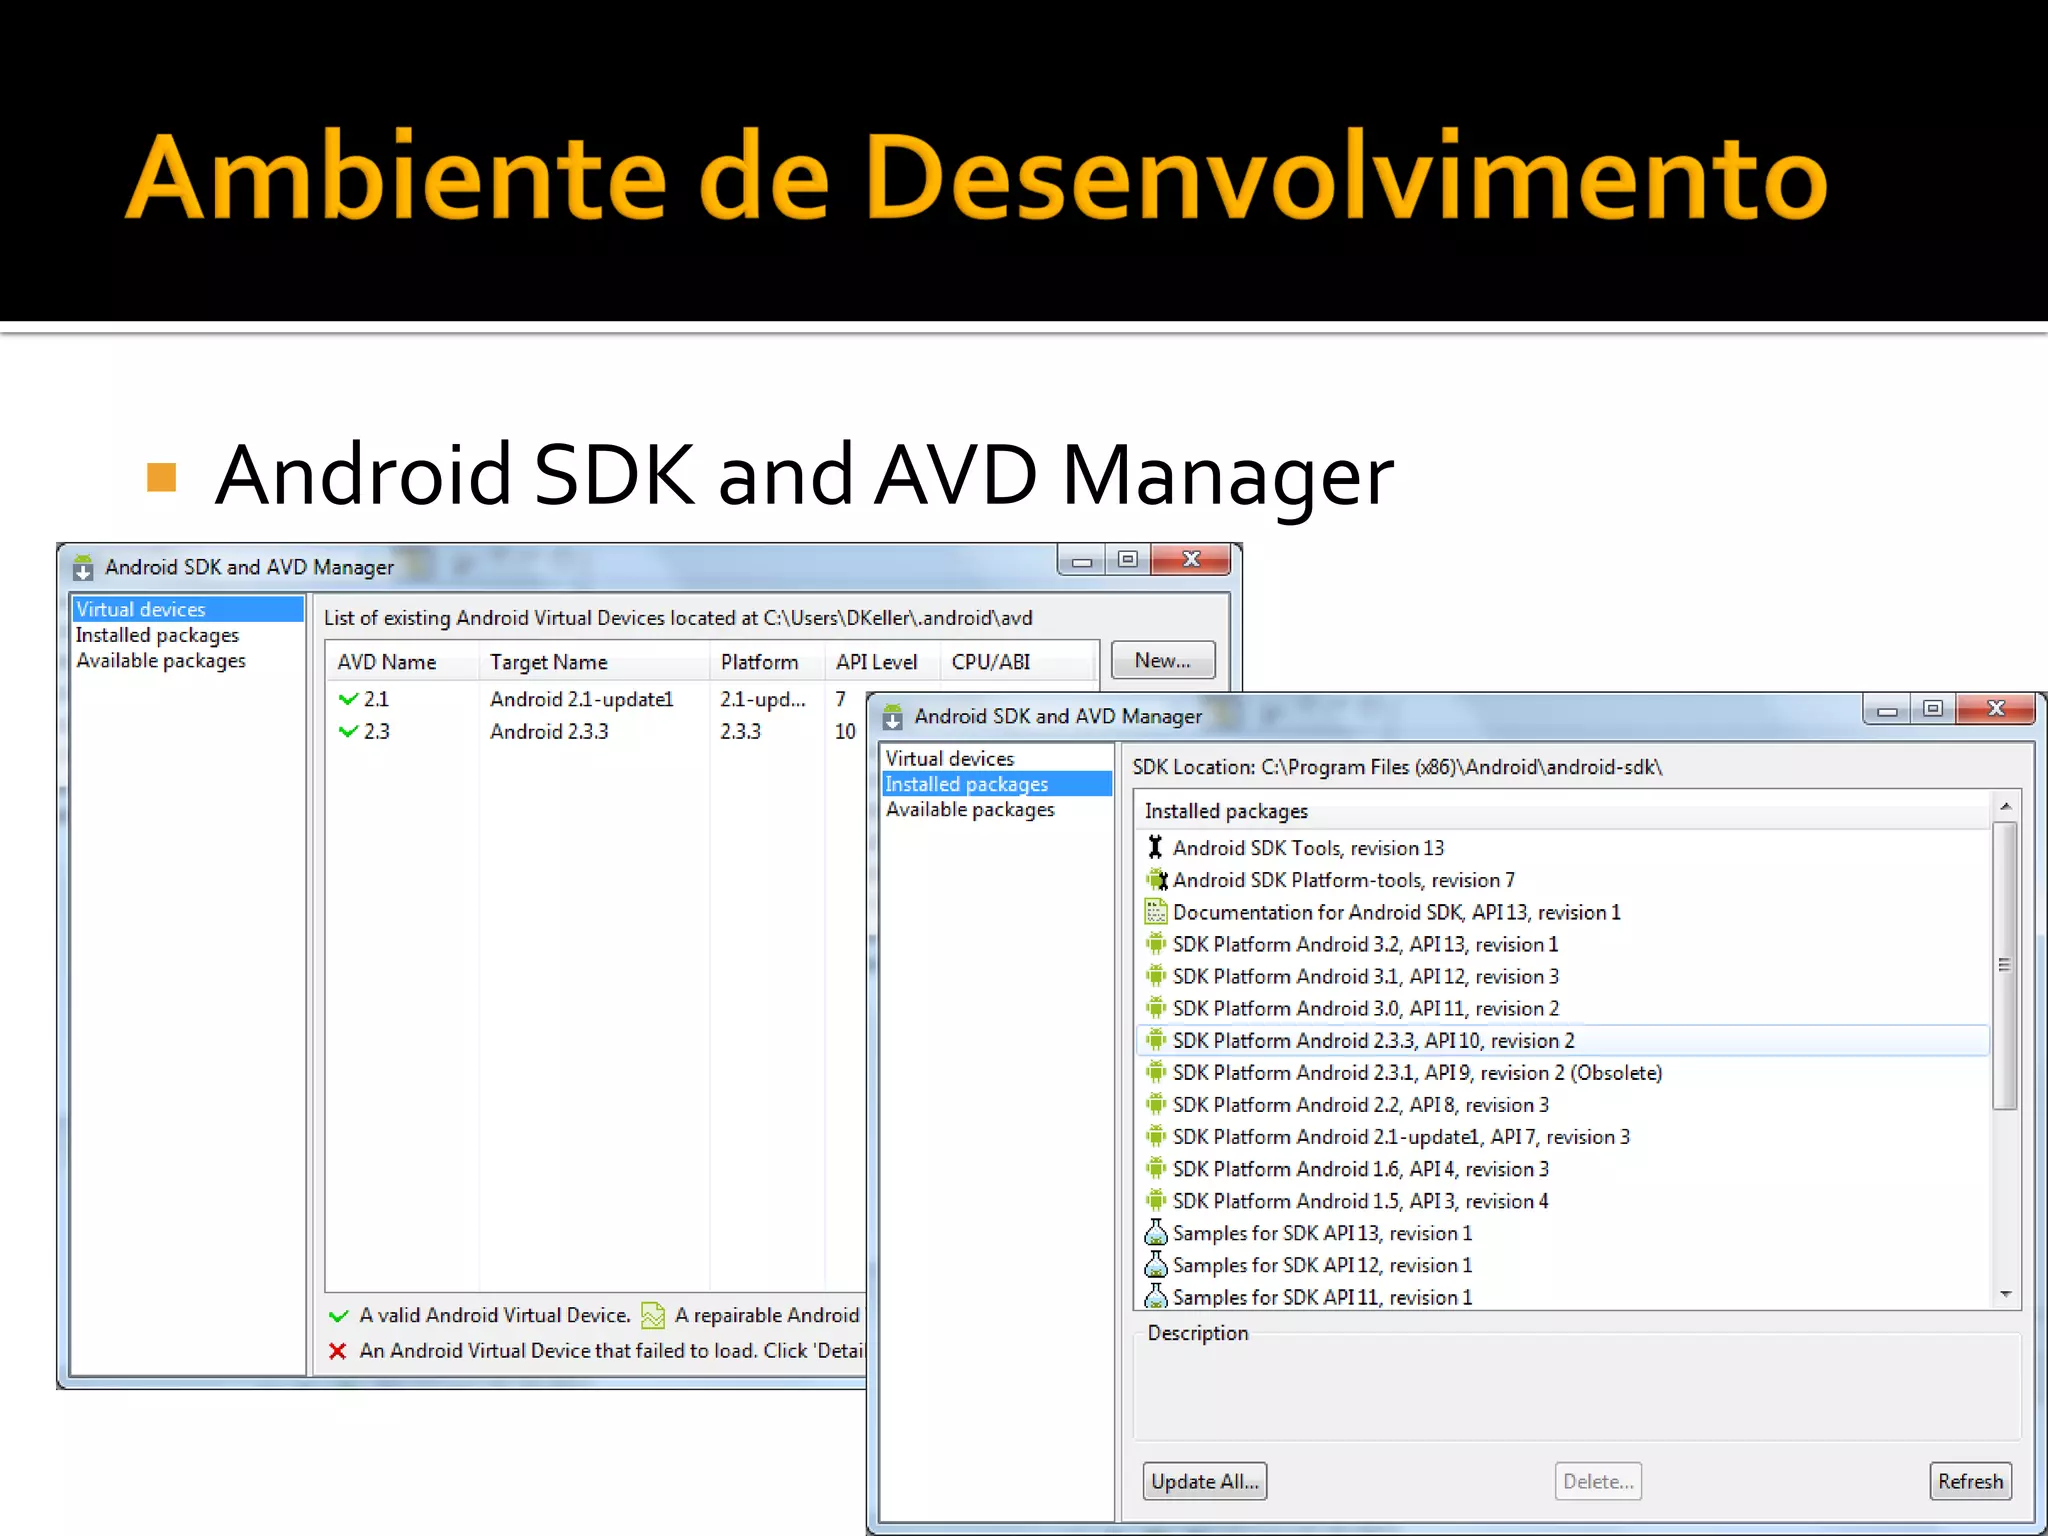Sort by the API Level column header
The height and width of the screenshot is (1536, 2048).
[882, 662]
